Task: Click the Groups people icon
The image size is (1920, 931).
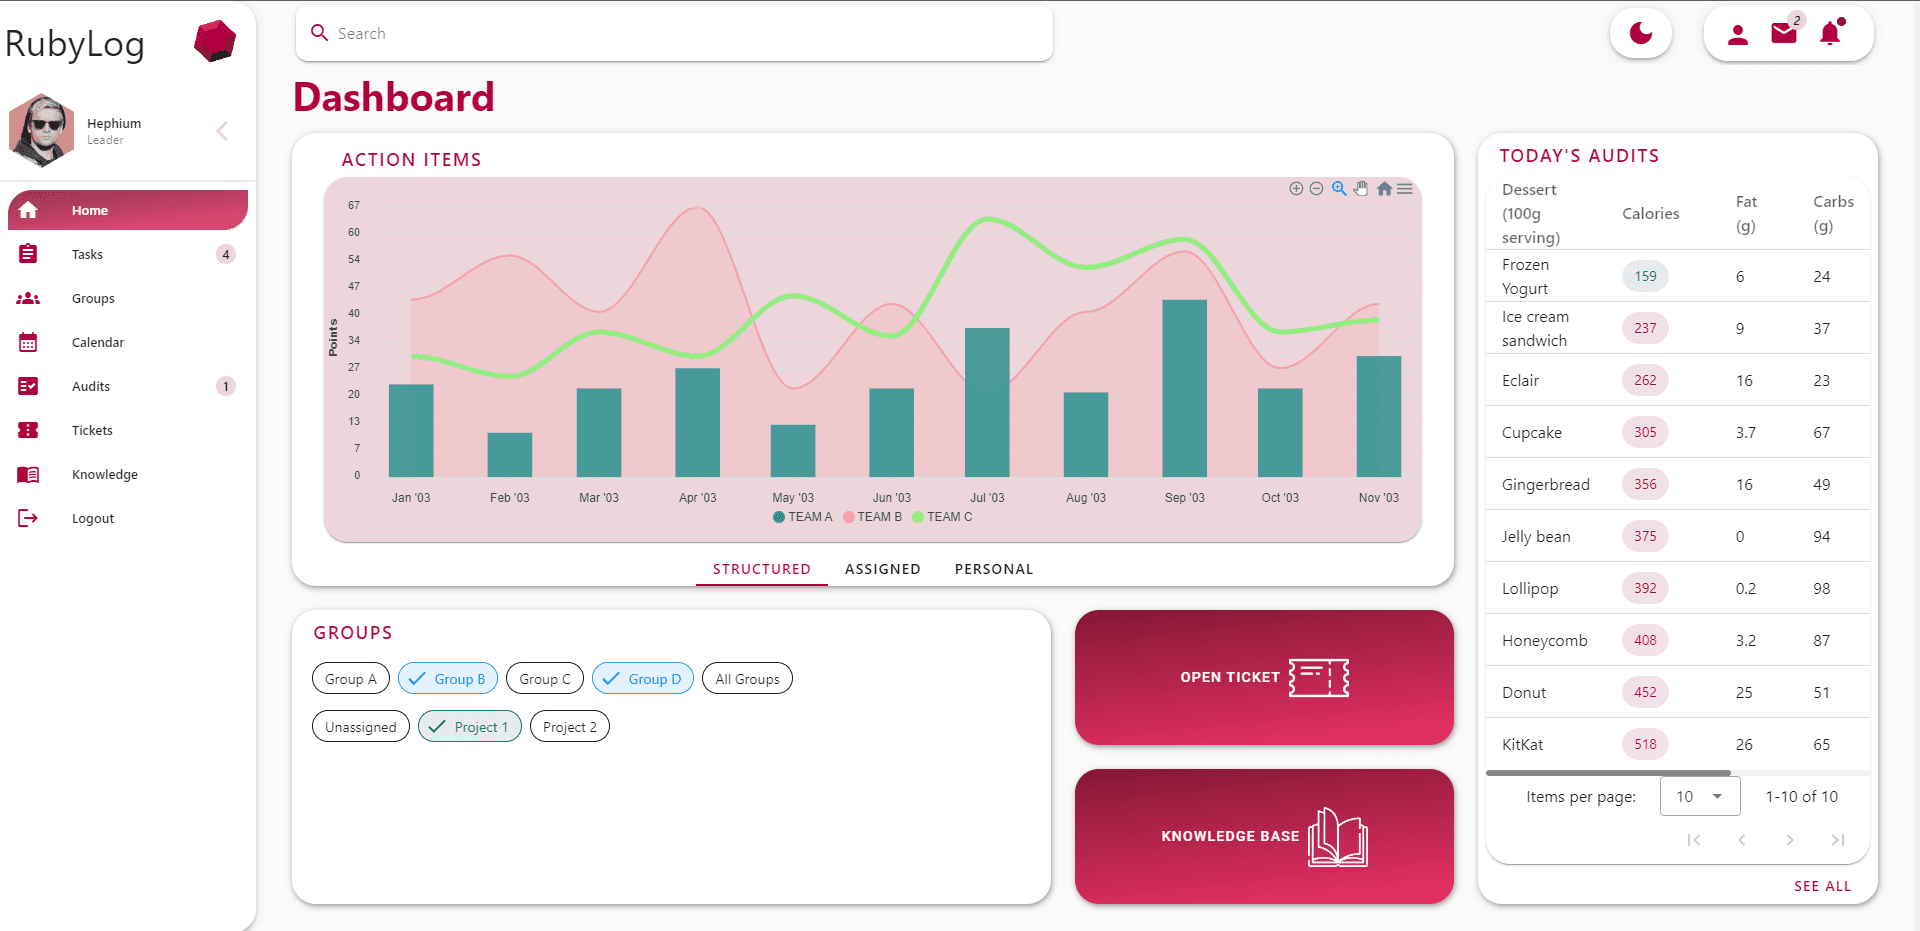Action: (x=28, y=298)
